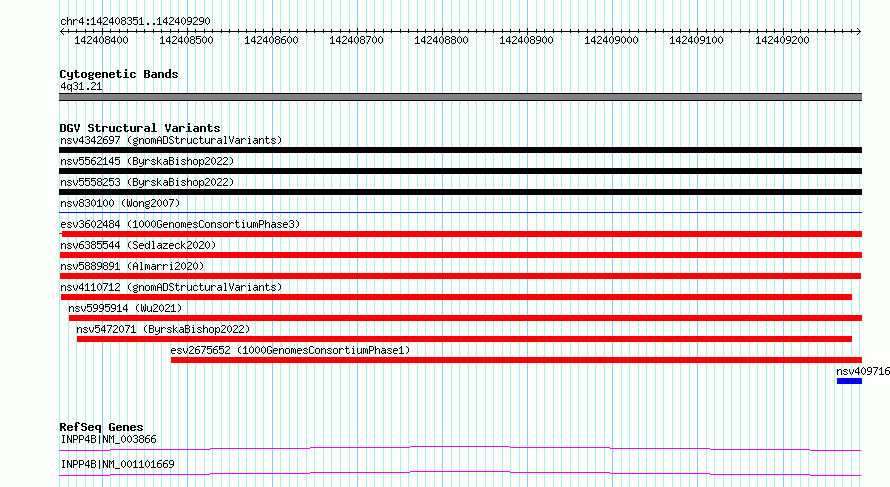Image resolution: width=890 pixels, height=487 pixels.
Task: Open variant nsv5472071 ByrskaBishop2022 label
Action: [x=163, y=329]
